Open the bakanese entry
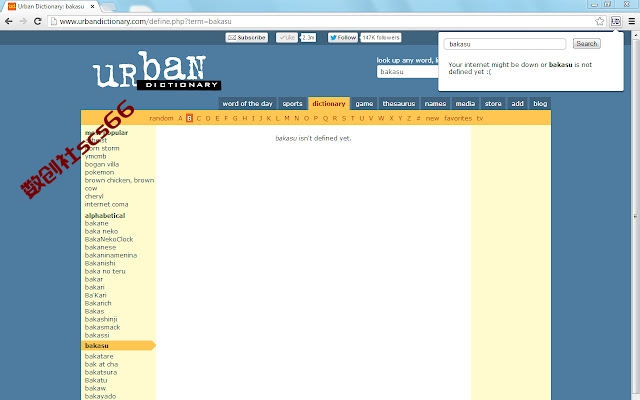This screenshot has height=400, width=640. 100,247
